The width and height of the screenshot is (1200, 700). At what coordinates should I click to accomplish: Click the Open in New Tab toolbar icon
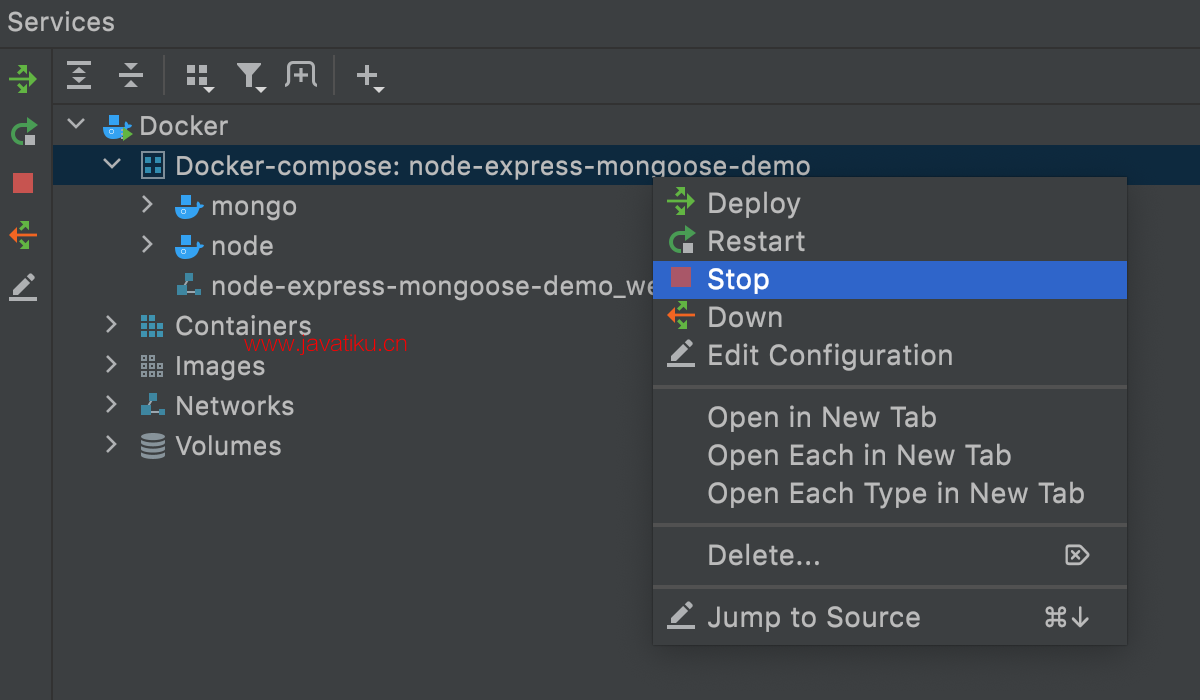coord(301,75)
